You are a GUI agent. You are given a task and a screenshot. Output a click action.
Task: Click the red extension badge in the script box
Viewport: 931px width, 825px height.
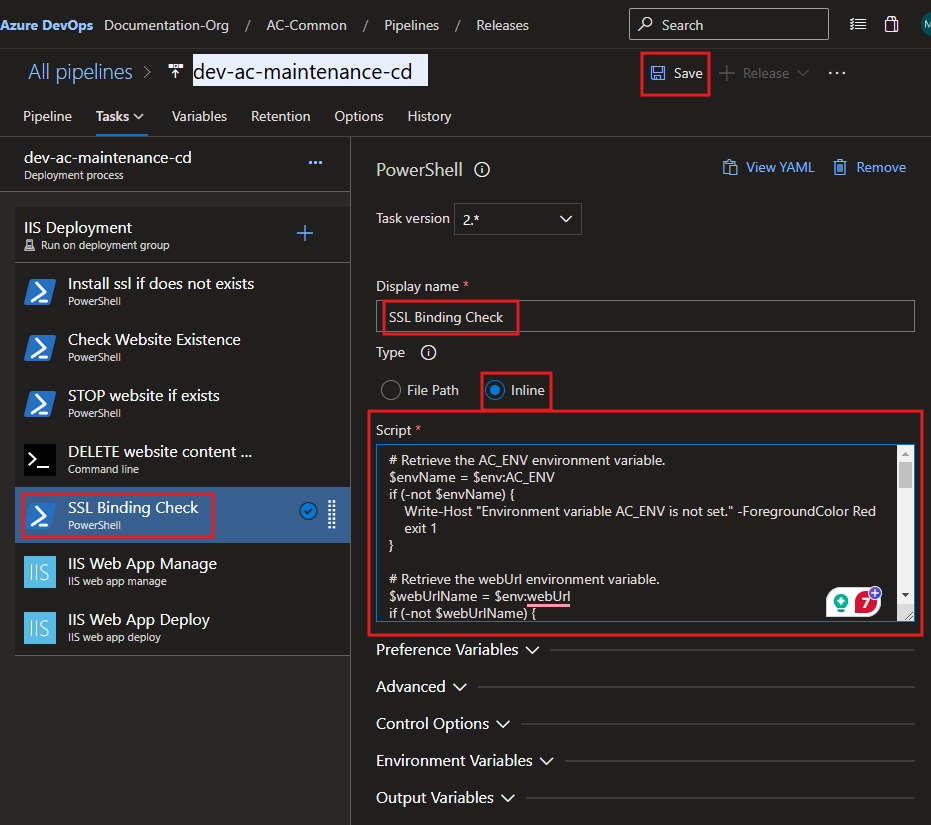(866, 602)
